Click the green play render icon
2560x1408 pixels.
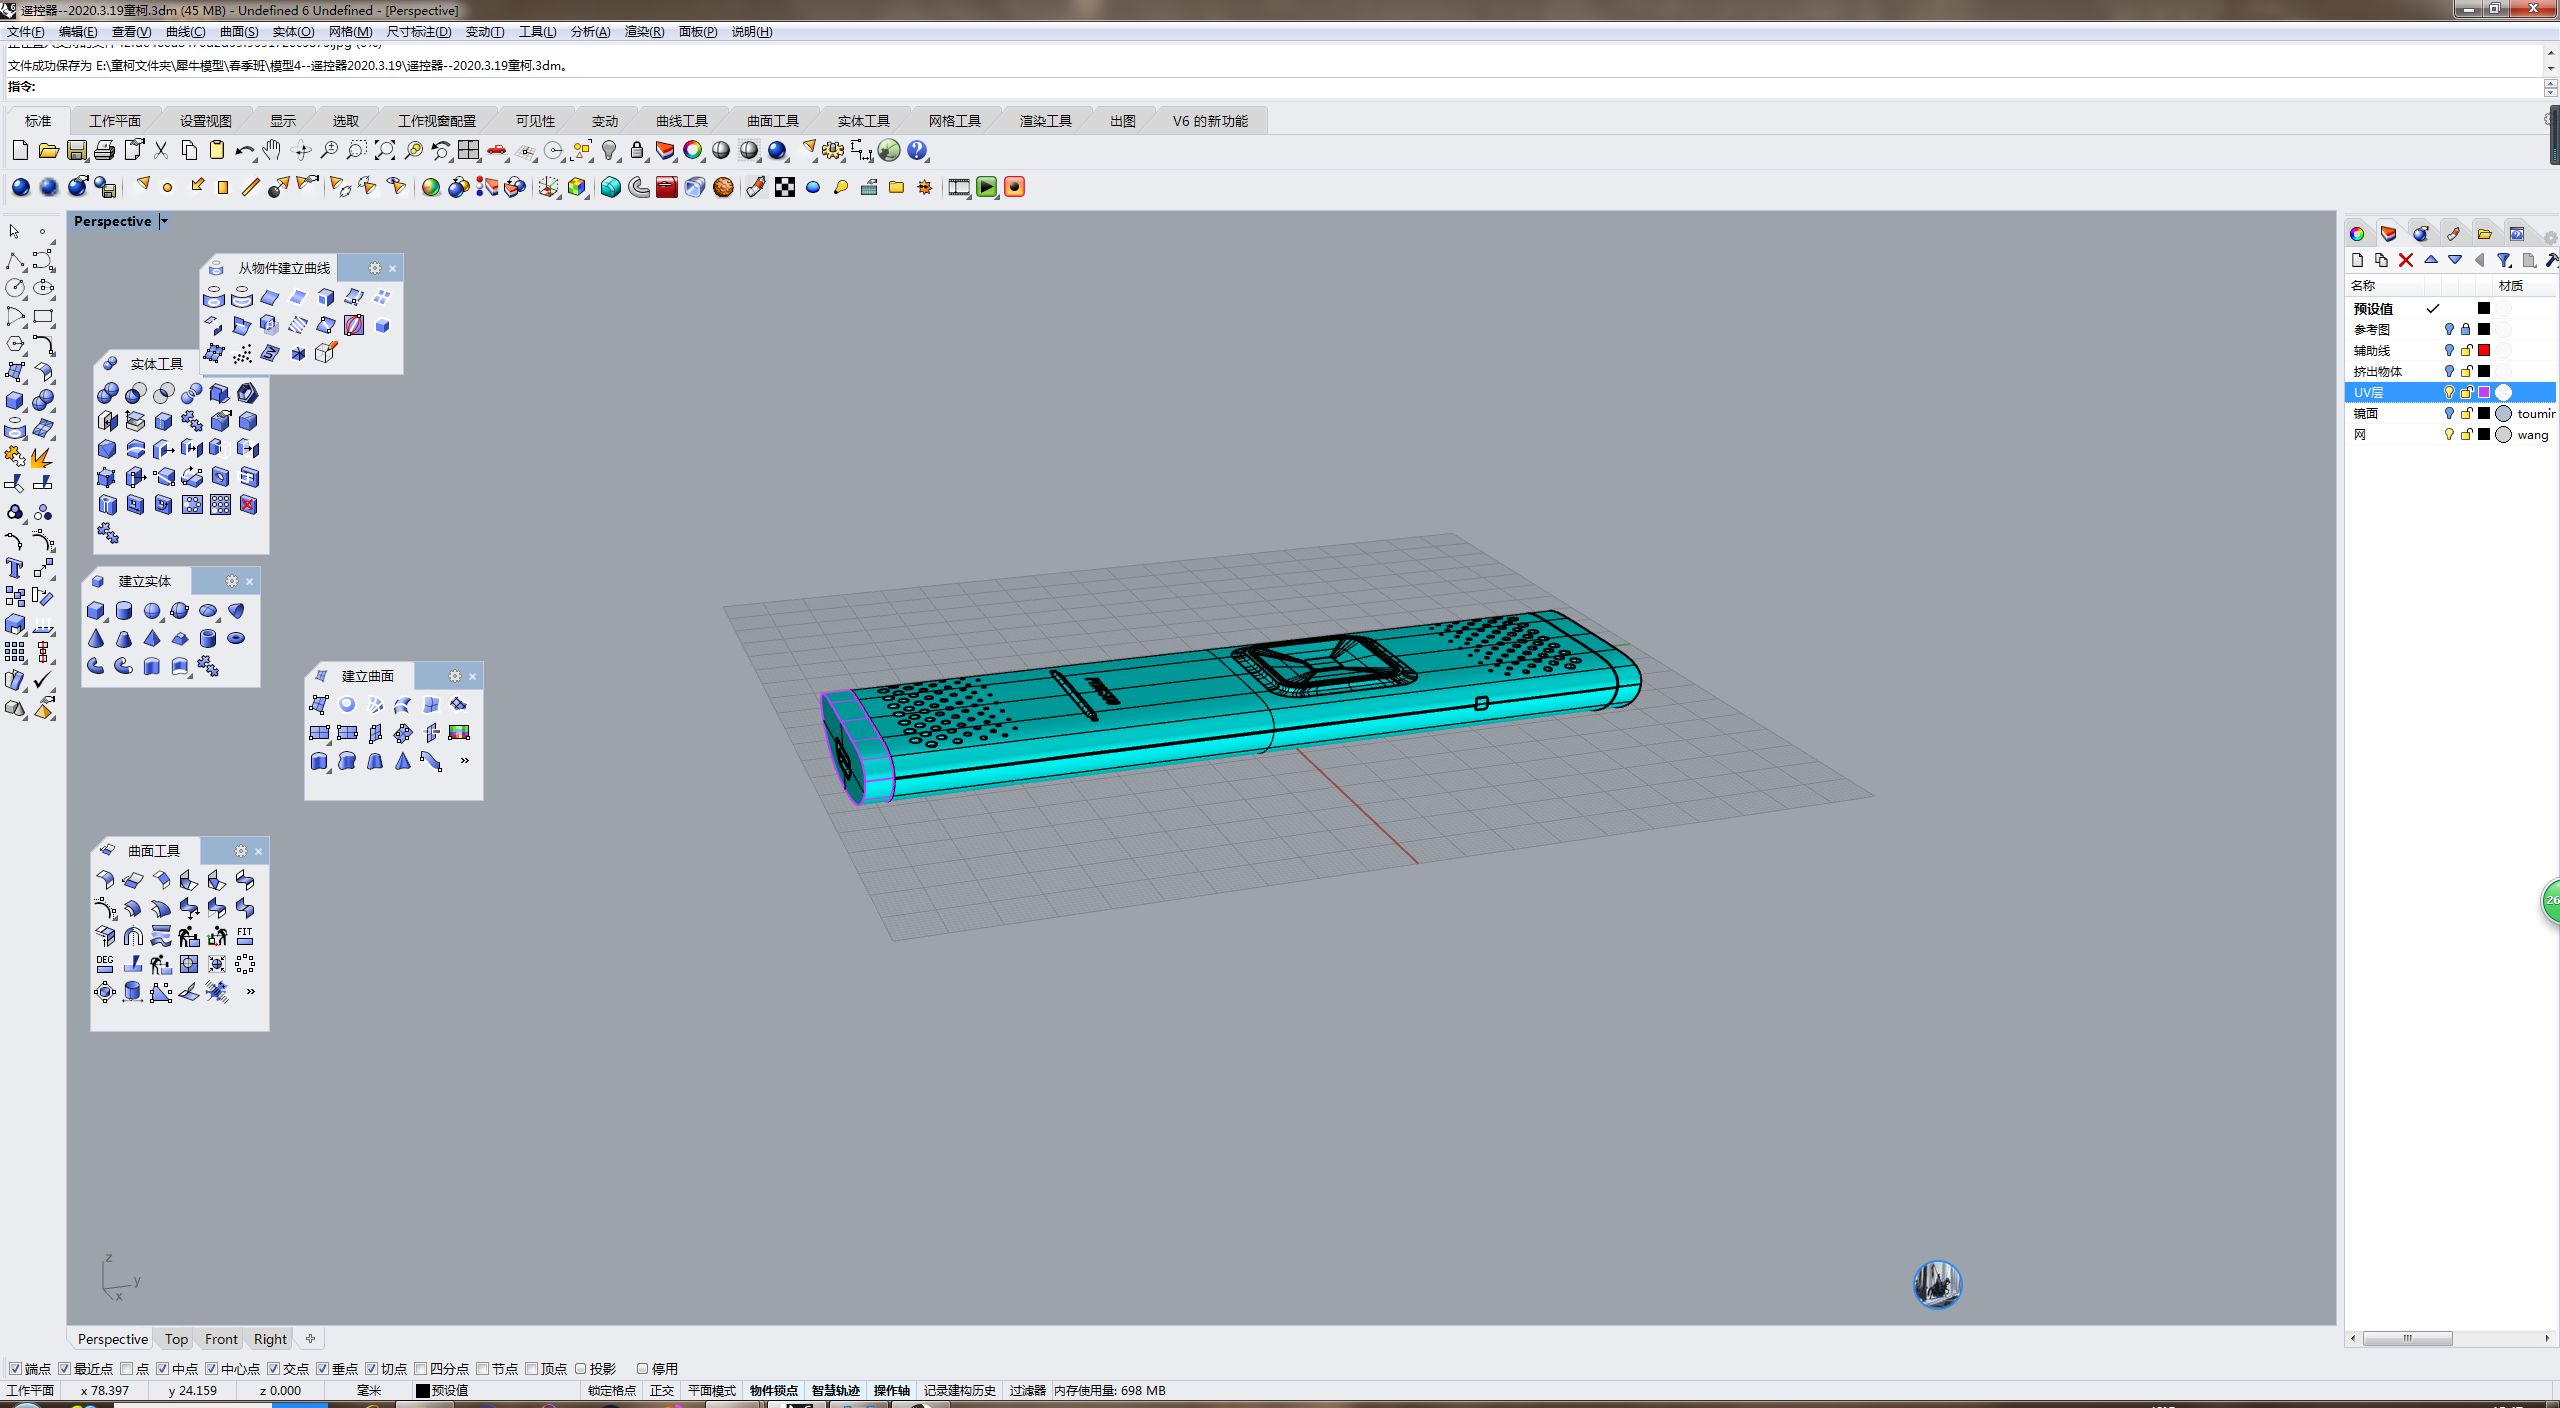pyautogui.click(x=986, y=187)
